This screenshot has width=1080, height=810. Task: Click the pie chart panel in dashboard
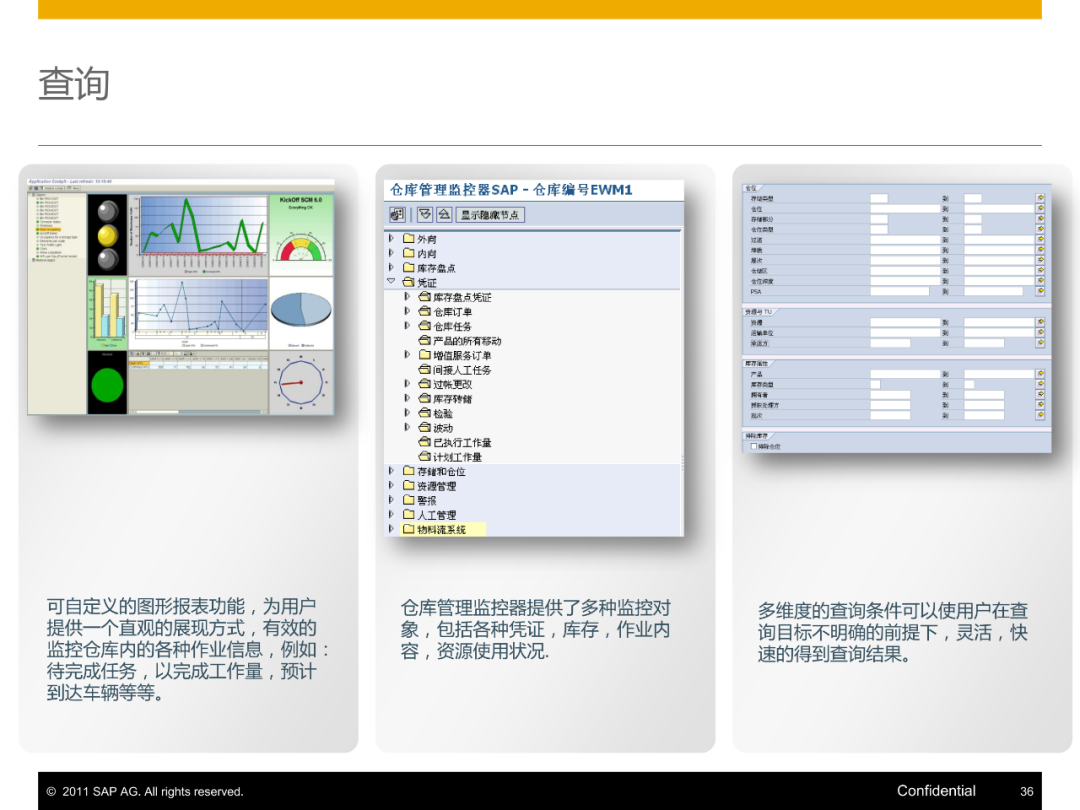301,313
